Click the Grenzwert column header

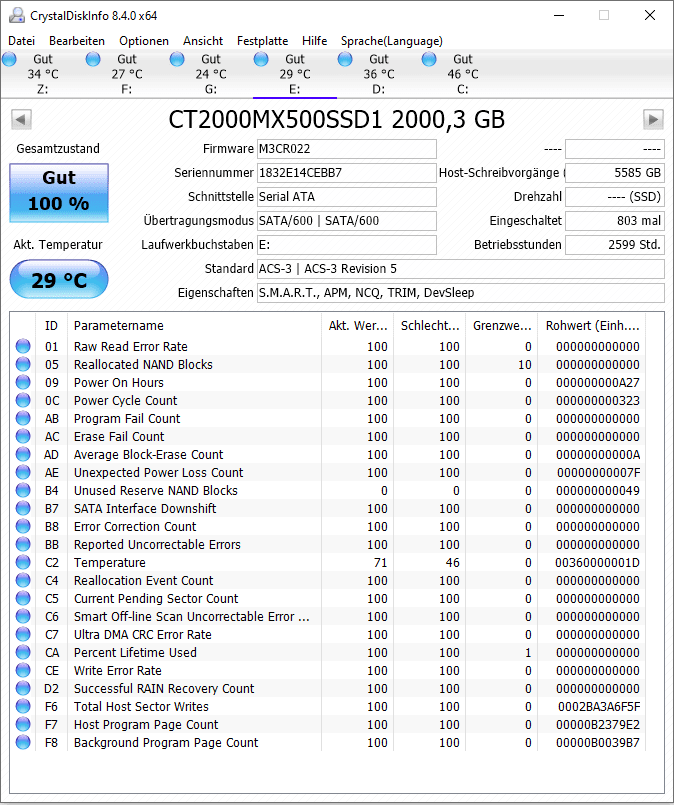pyautogui.click(x=502, y=325)
